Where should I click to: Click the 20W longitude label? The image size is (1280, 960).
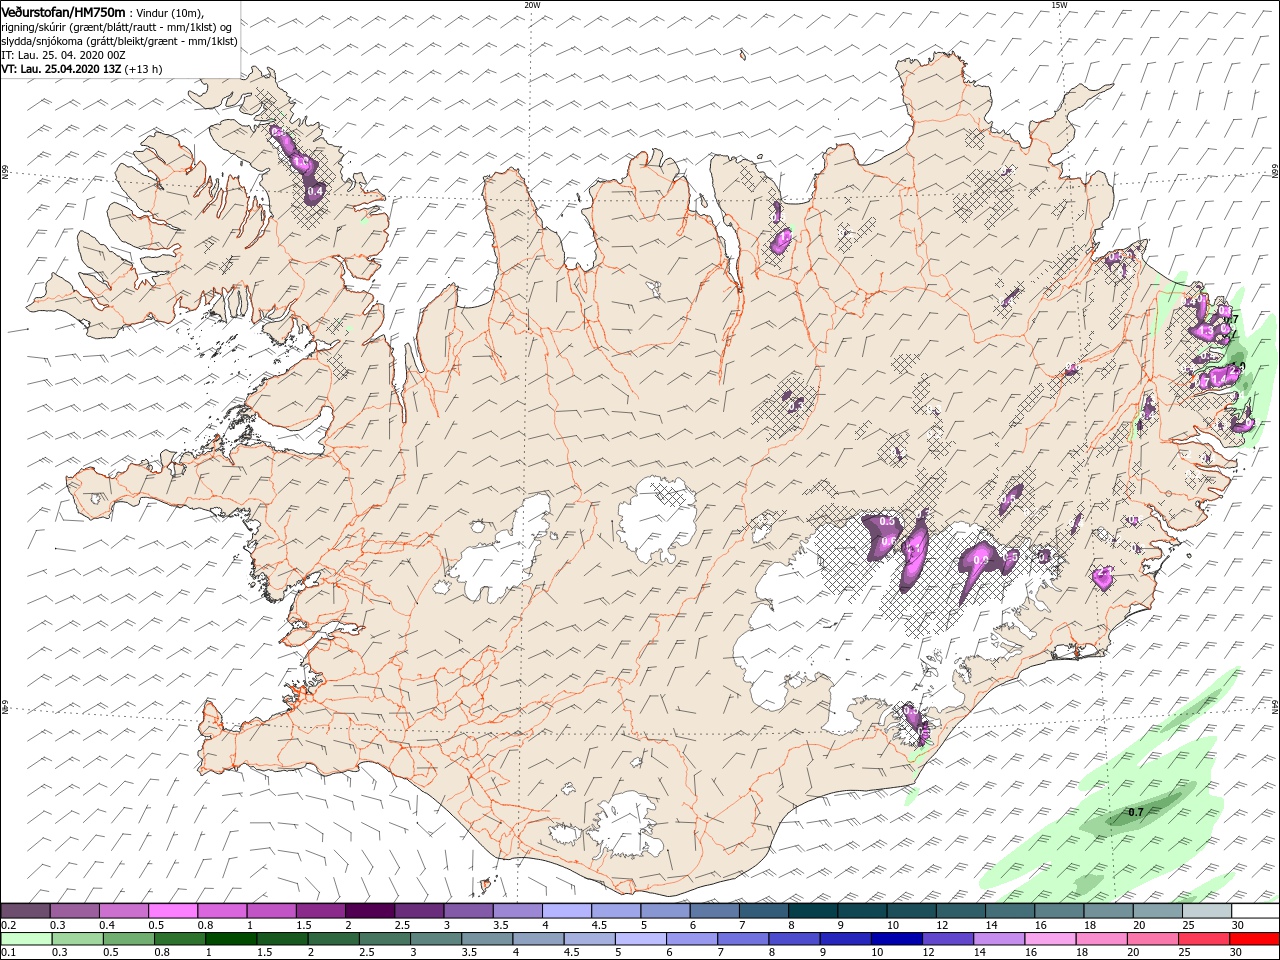(x=532, y=5)
